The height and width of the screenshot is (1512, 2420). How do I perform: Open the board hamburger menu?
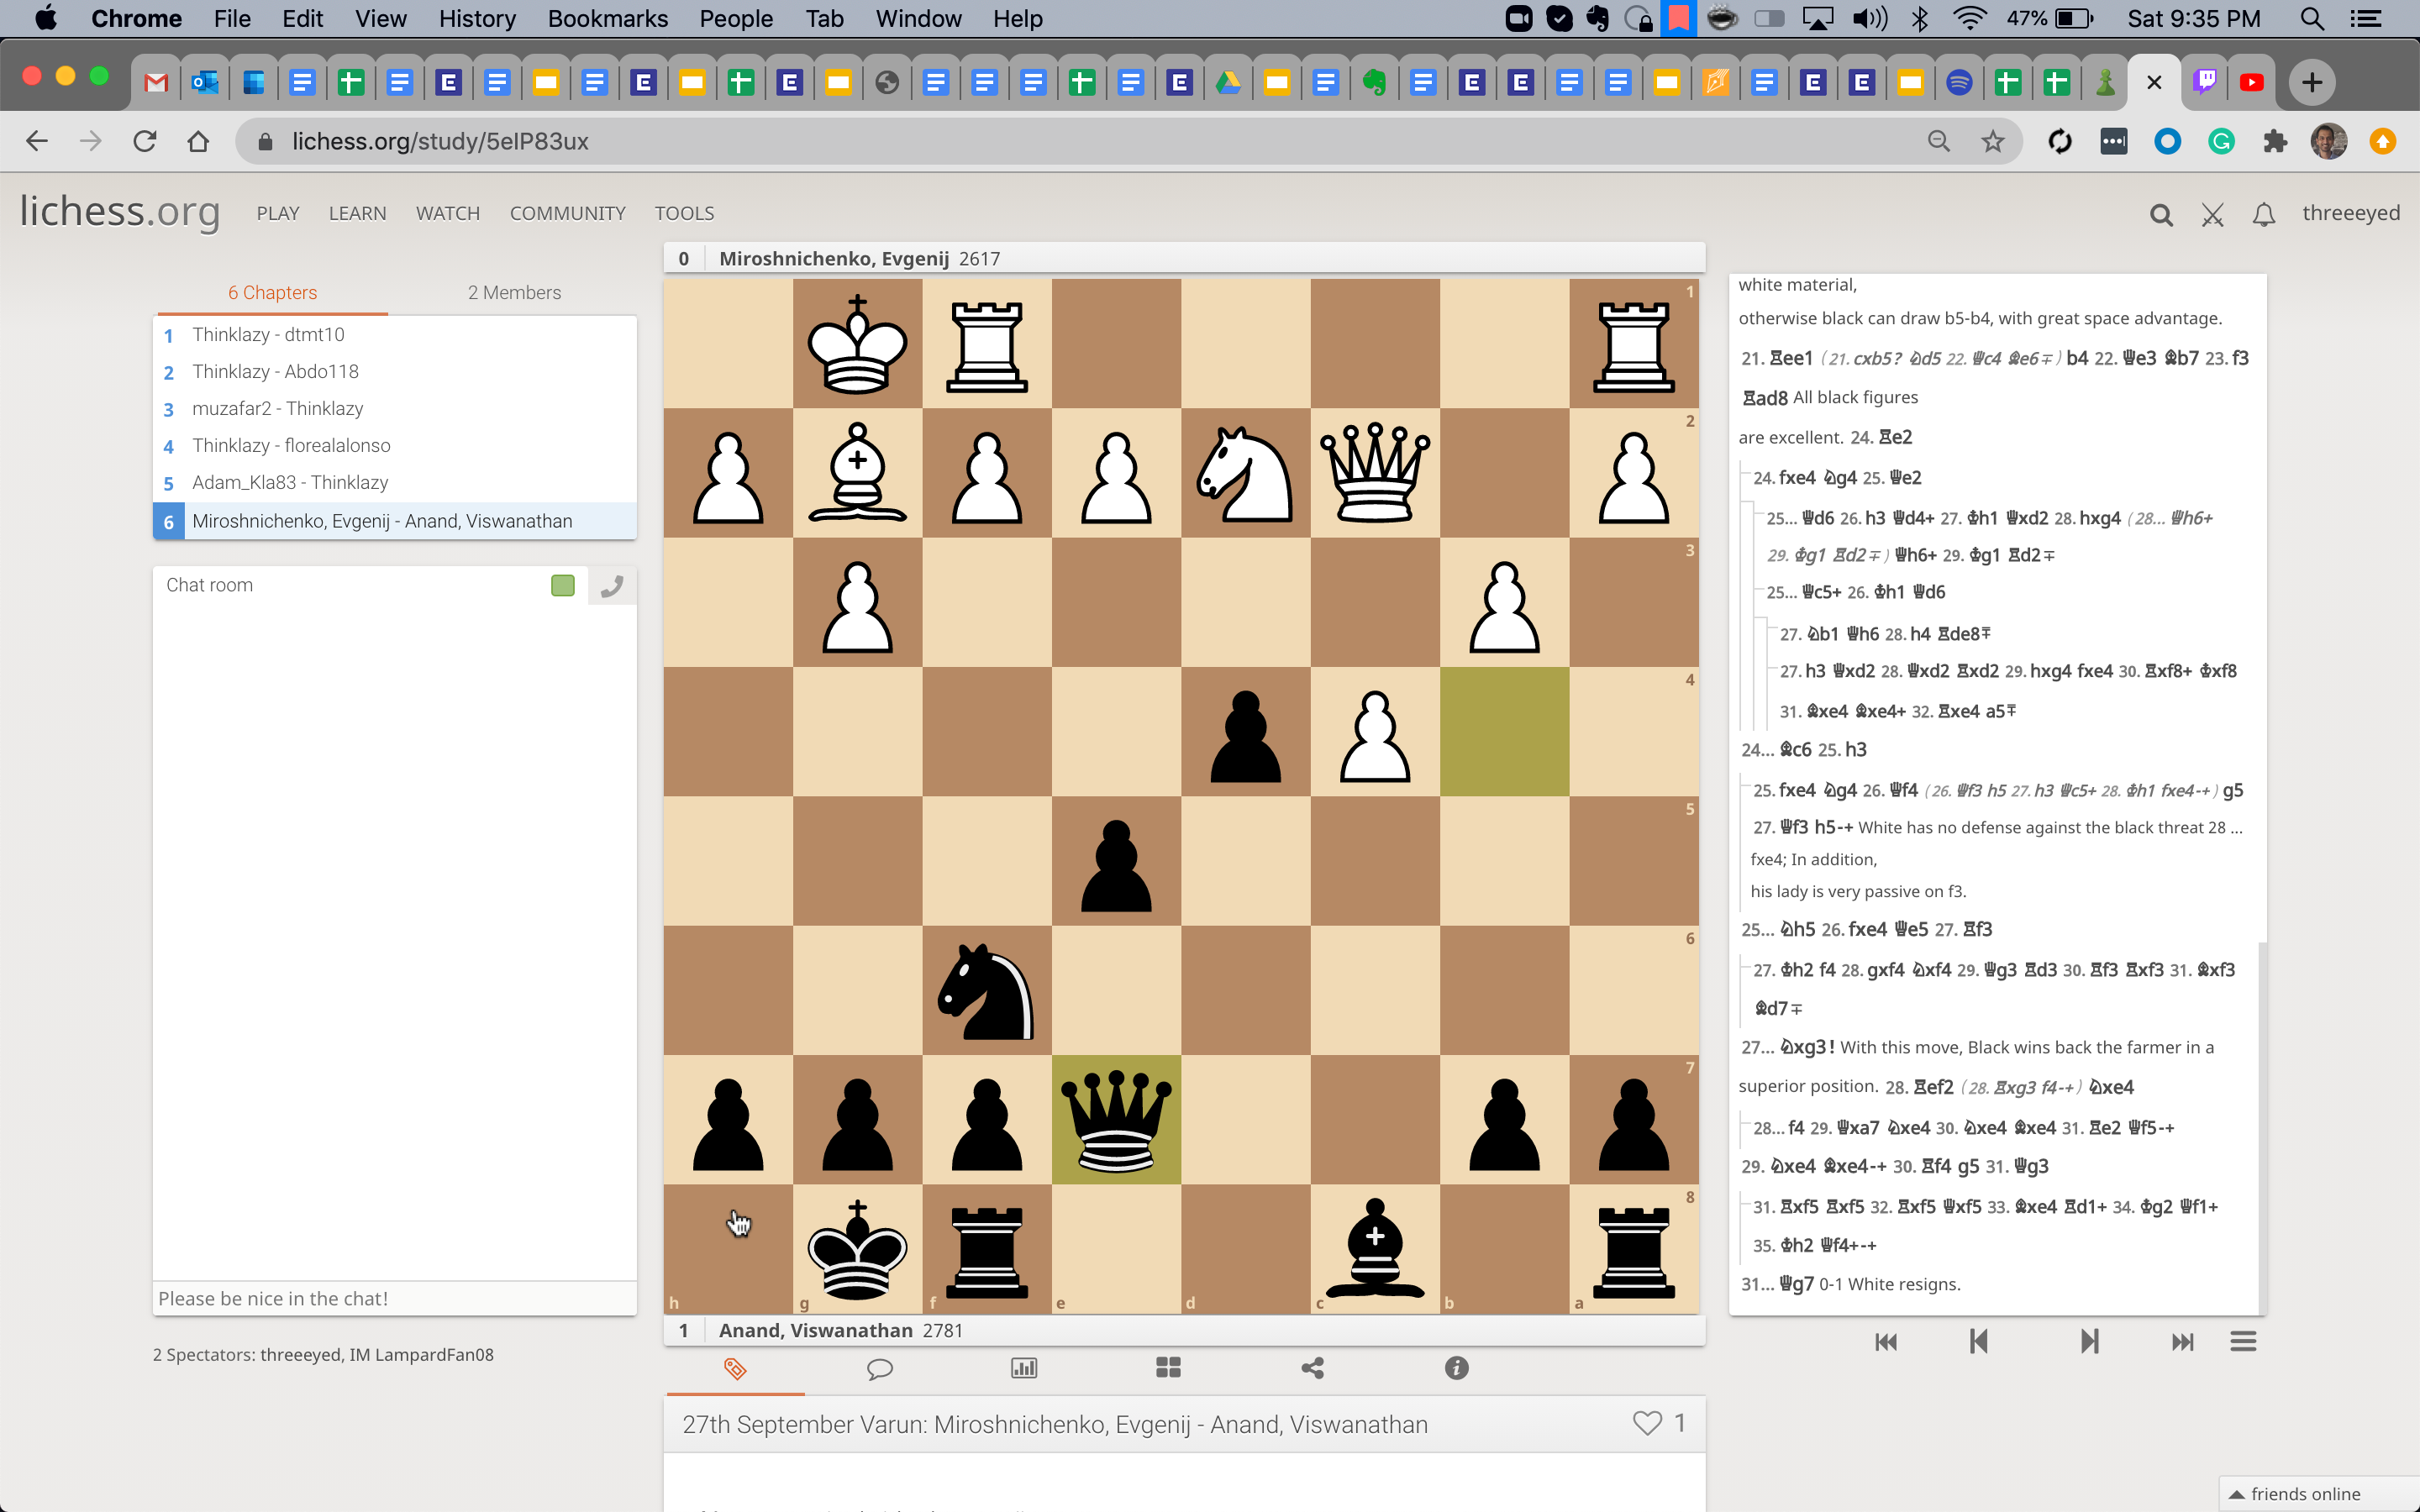point(2243,1342)
